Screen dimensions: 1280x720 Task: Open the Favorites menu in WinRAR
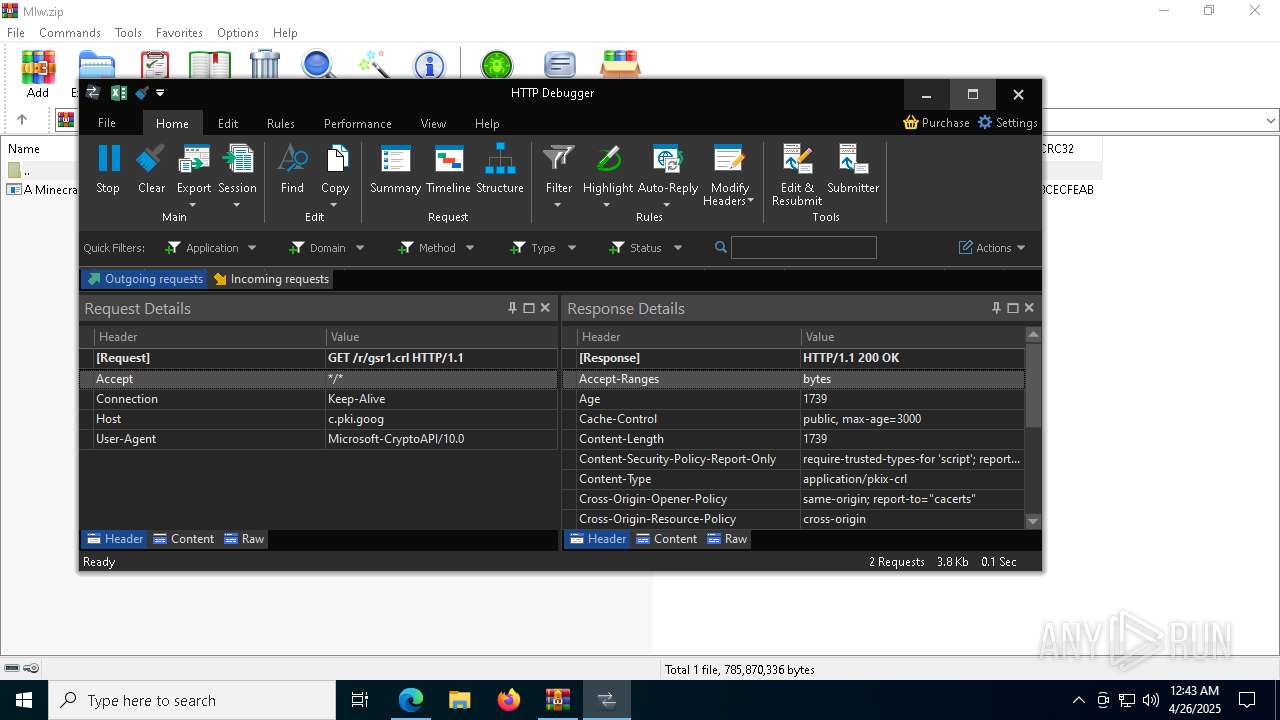tap(179, 33)
